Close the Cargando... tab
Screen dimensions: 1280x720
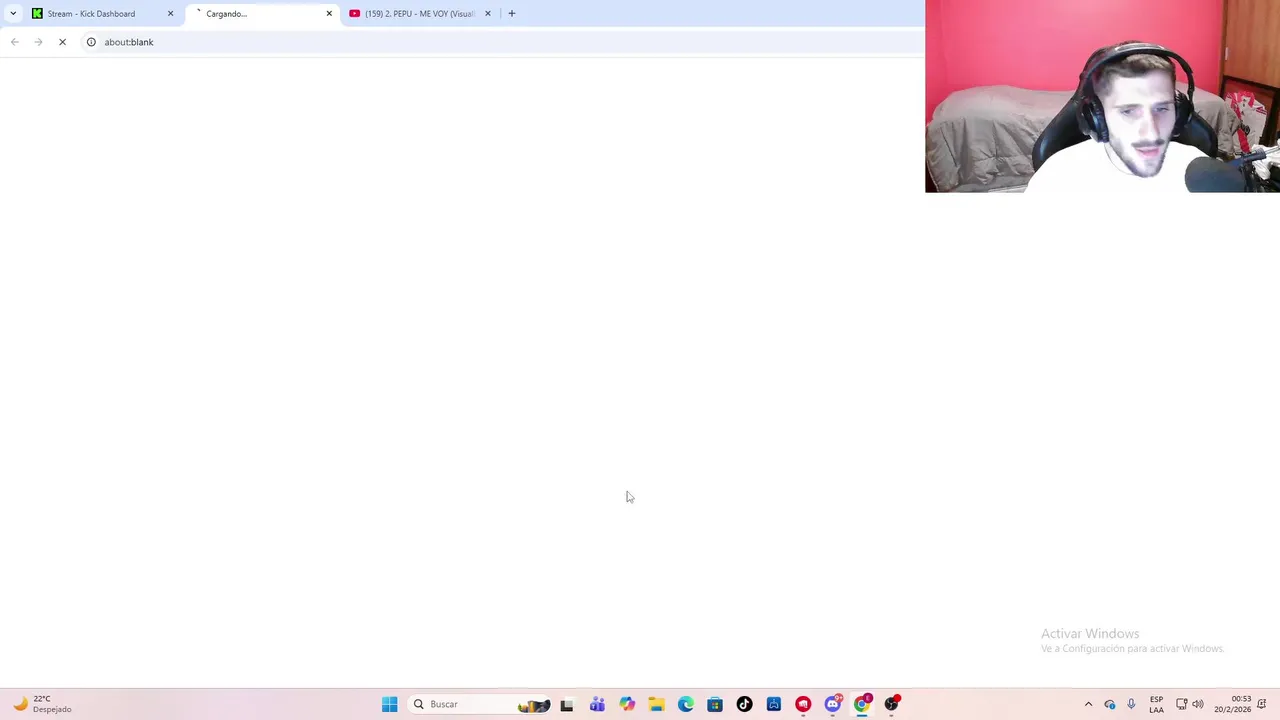(329, 14)
